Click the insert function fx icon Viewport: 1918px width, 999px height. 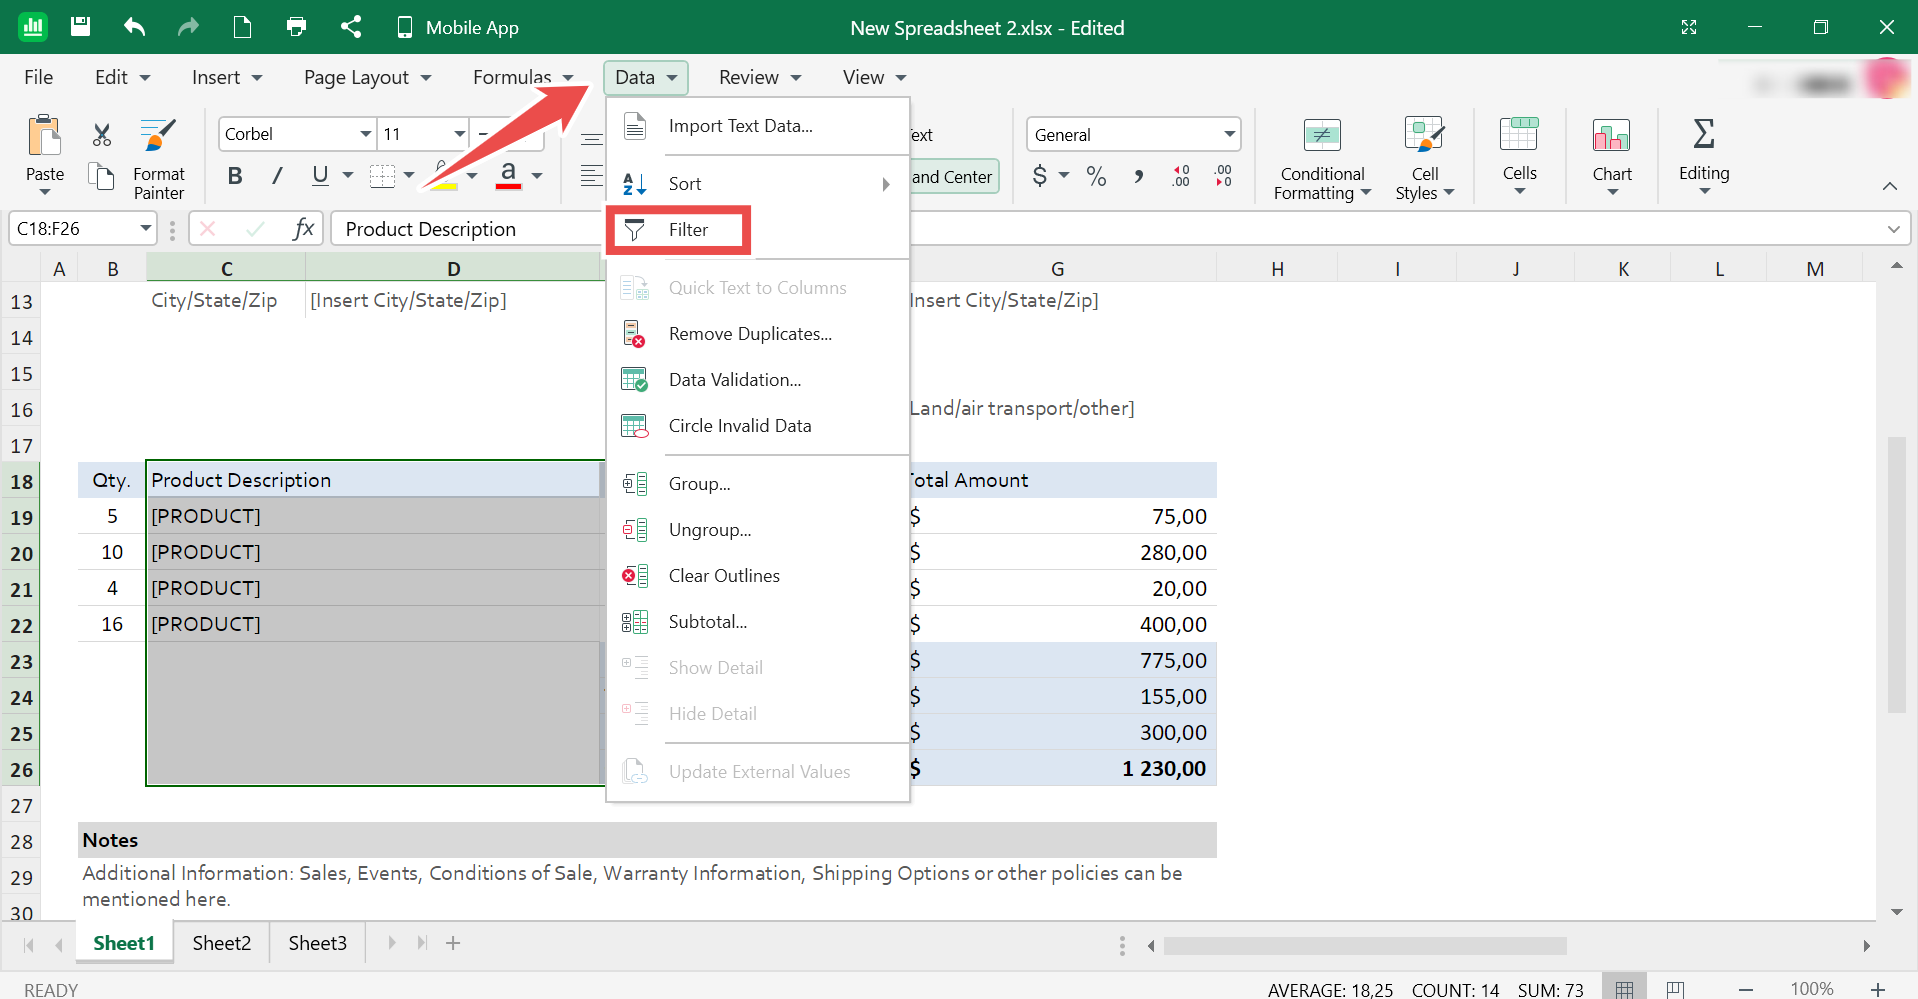(x=303, y=229)
